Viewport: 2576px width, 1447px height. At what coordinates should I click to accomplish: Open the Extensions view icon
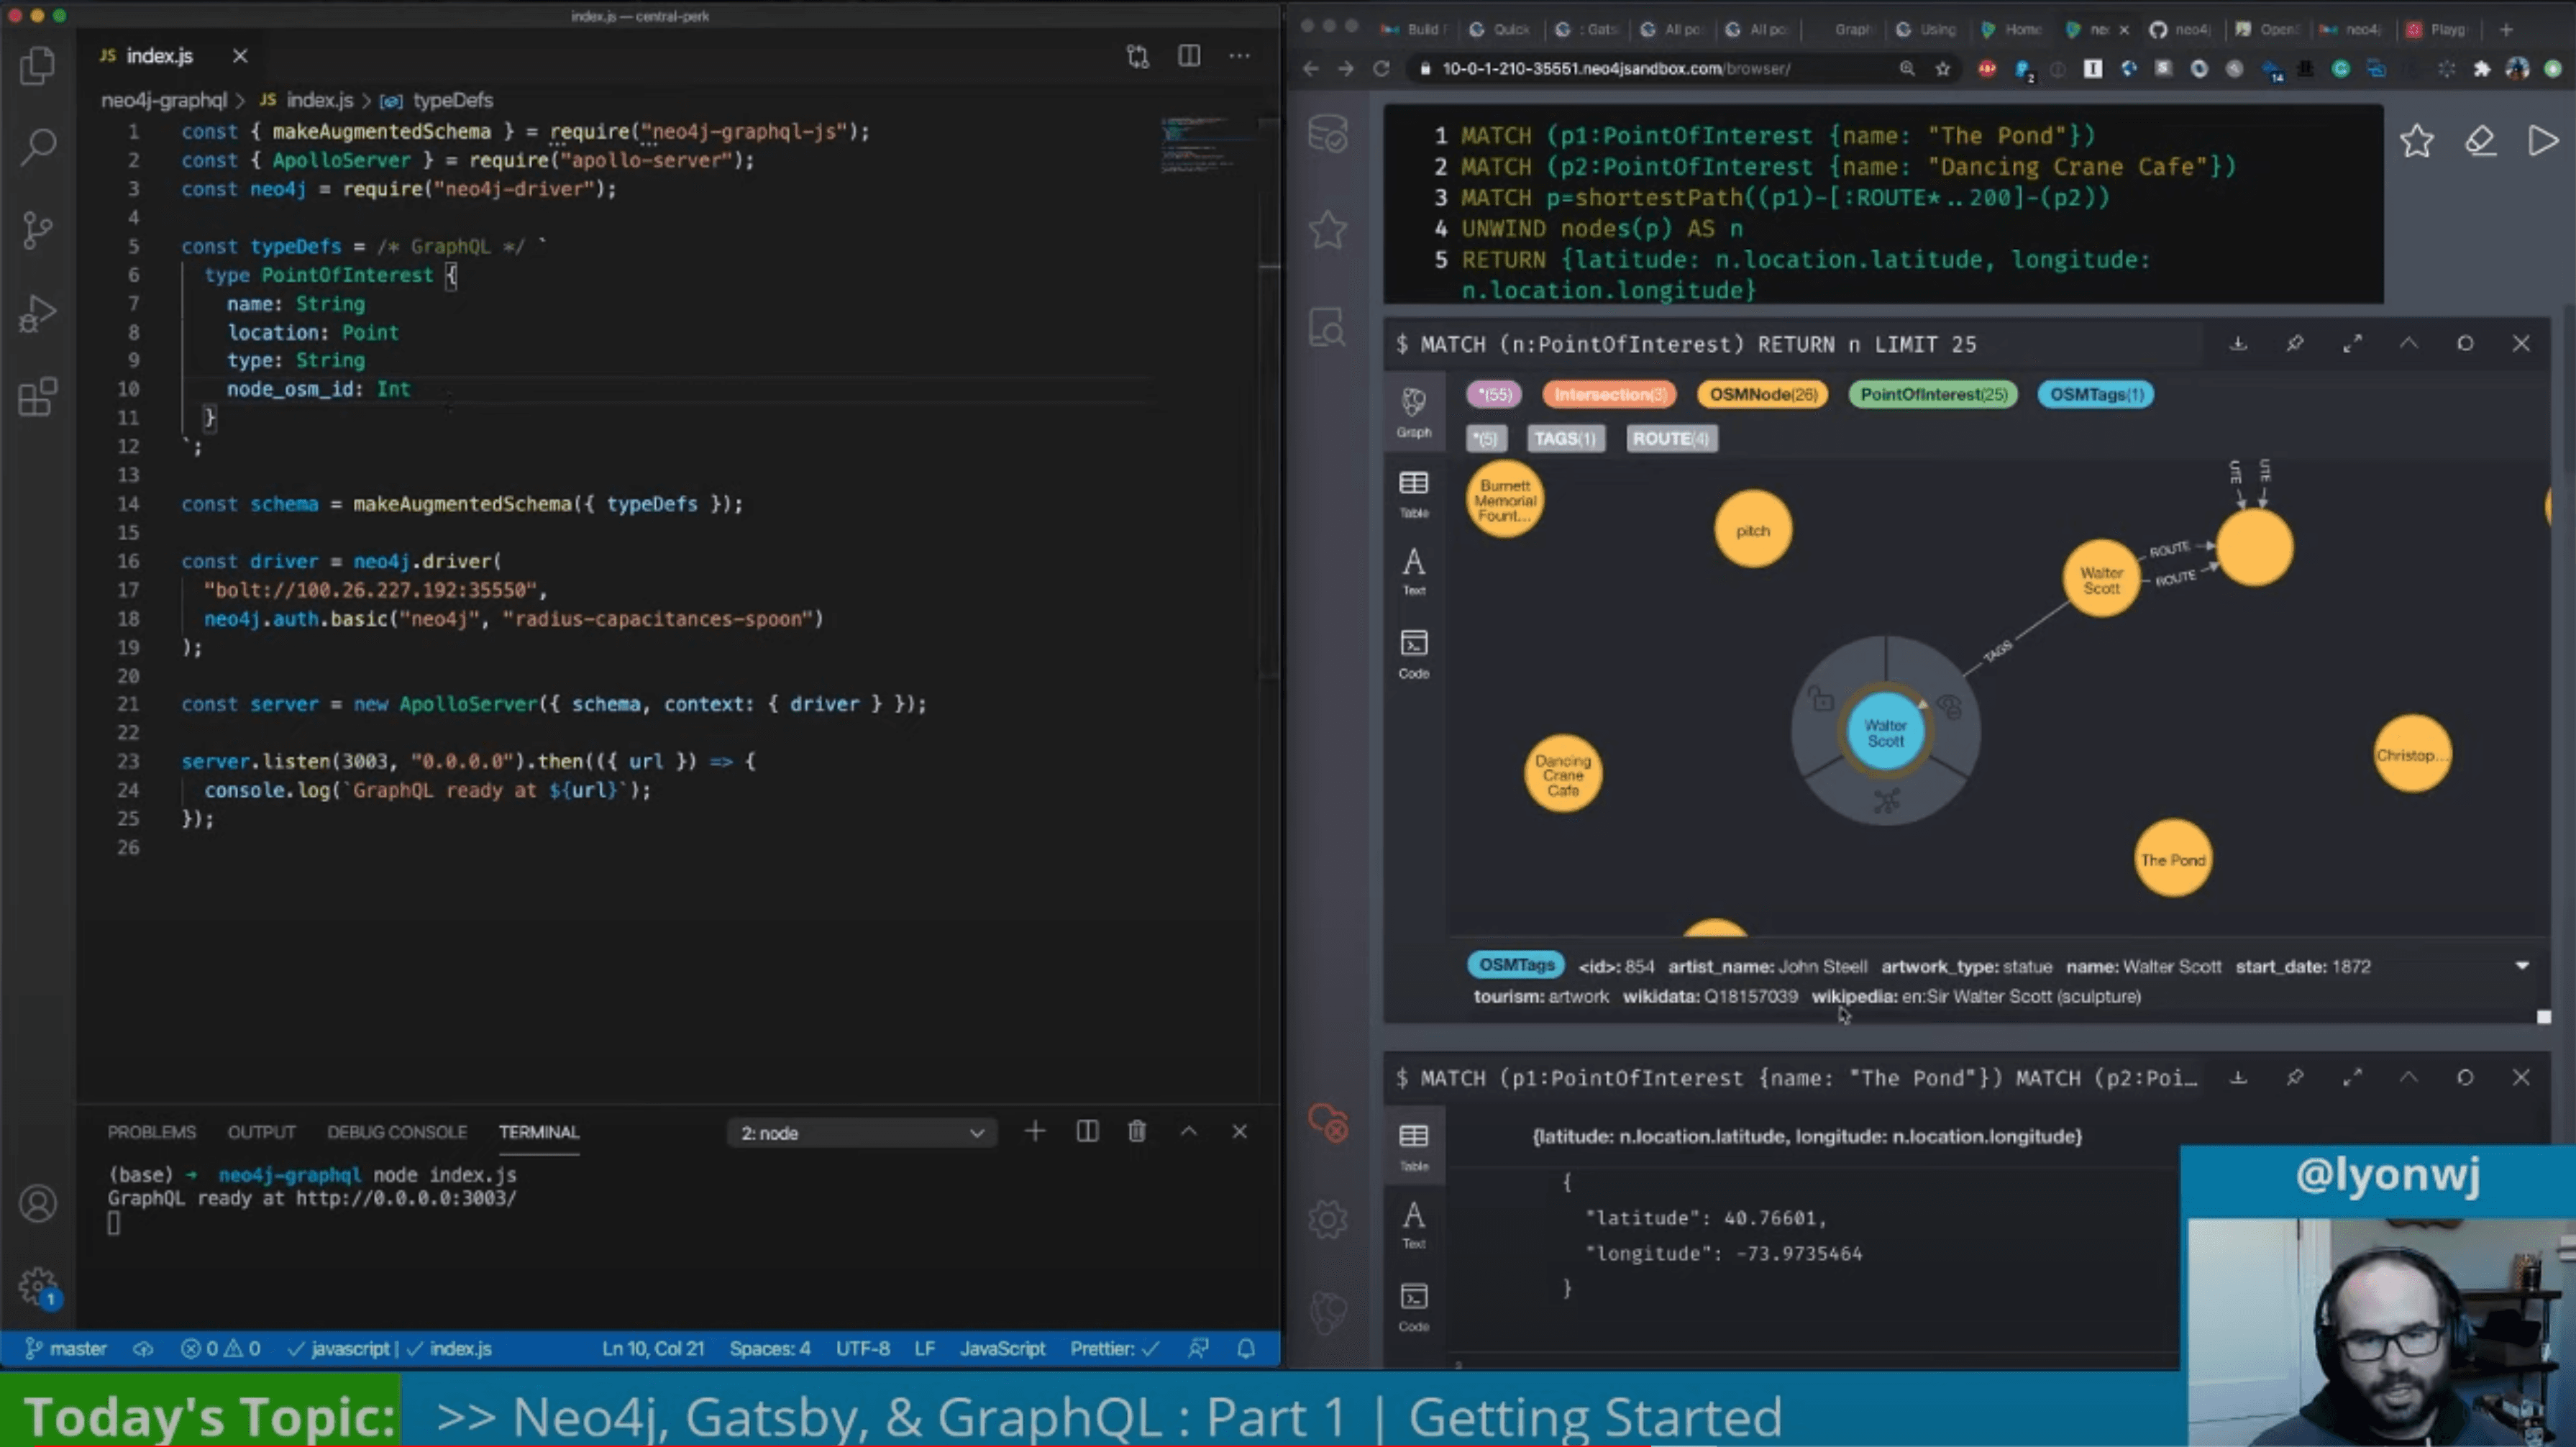pos(38,397)
